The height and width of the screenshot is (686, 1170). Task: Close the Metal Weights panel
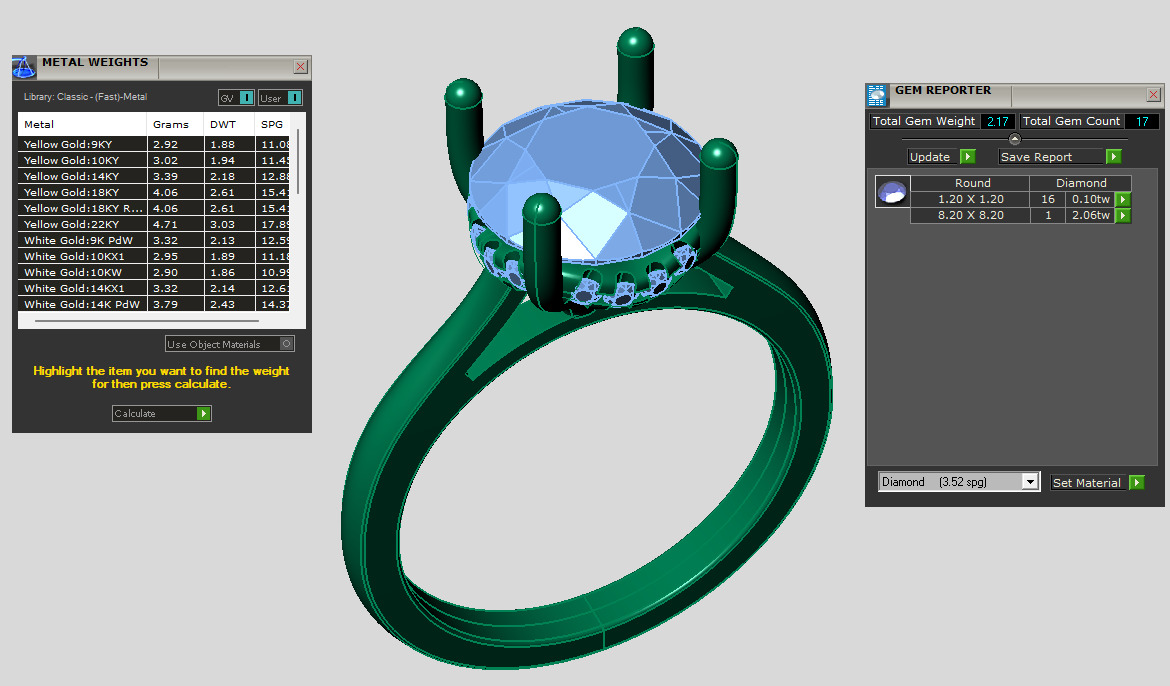click(300, 66)
